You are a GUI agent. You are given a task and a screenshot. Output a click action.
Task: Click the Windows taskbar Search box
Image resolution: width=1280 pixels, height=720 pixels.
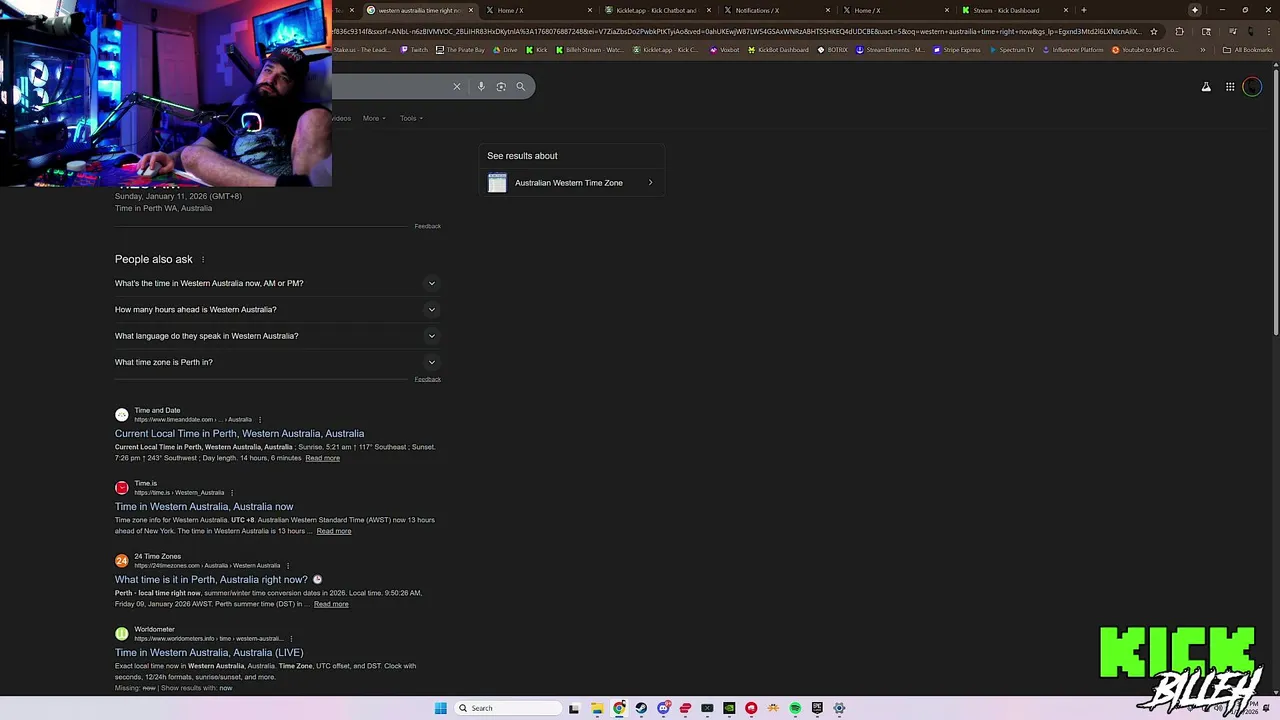[x=508, y=708]
